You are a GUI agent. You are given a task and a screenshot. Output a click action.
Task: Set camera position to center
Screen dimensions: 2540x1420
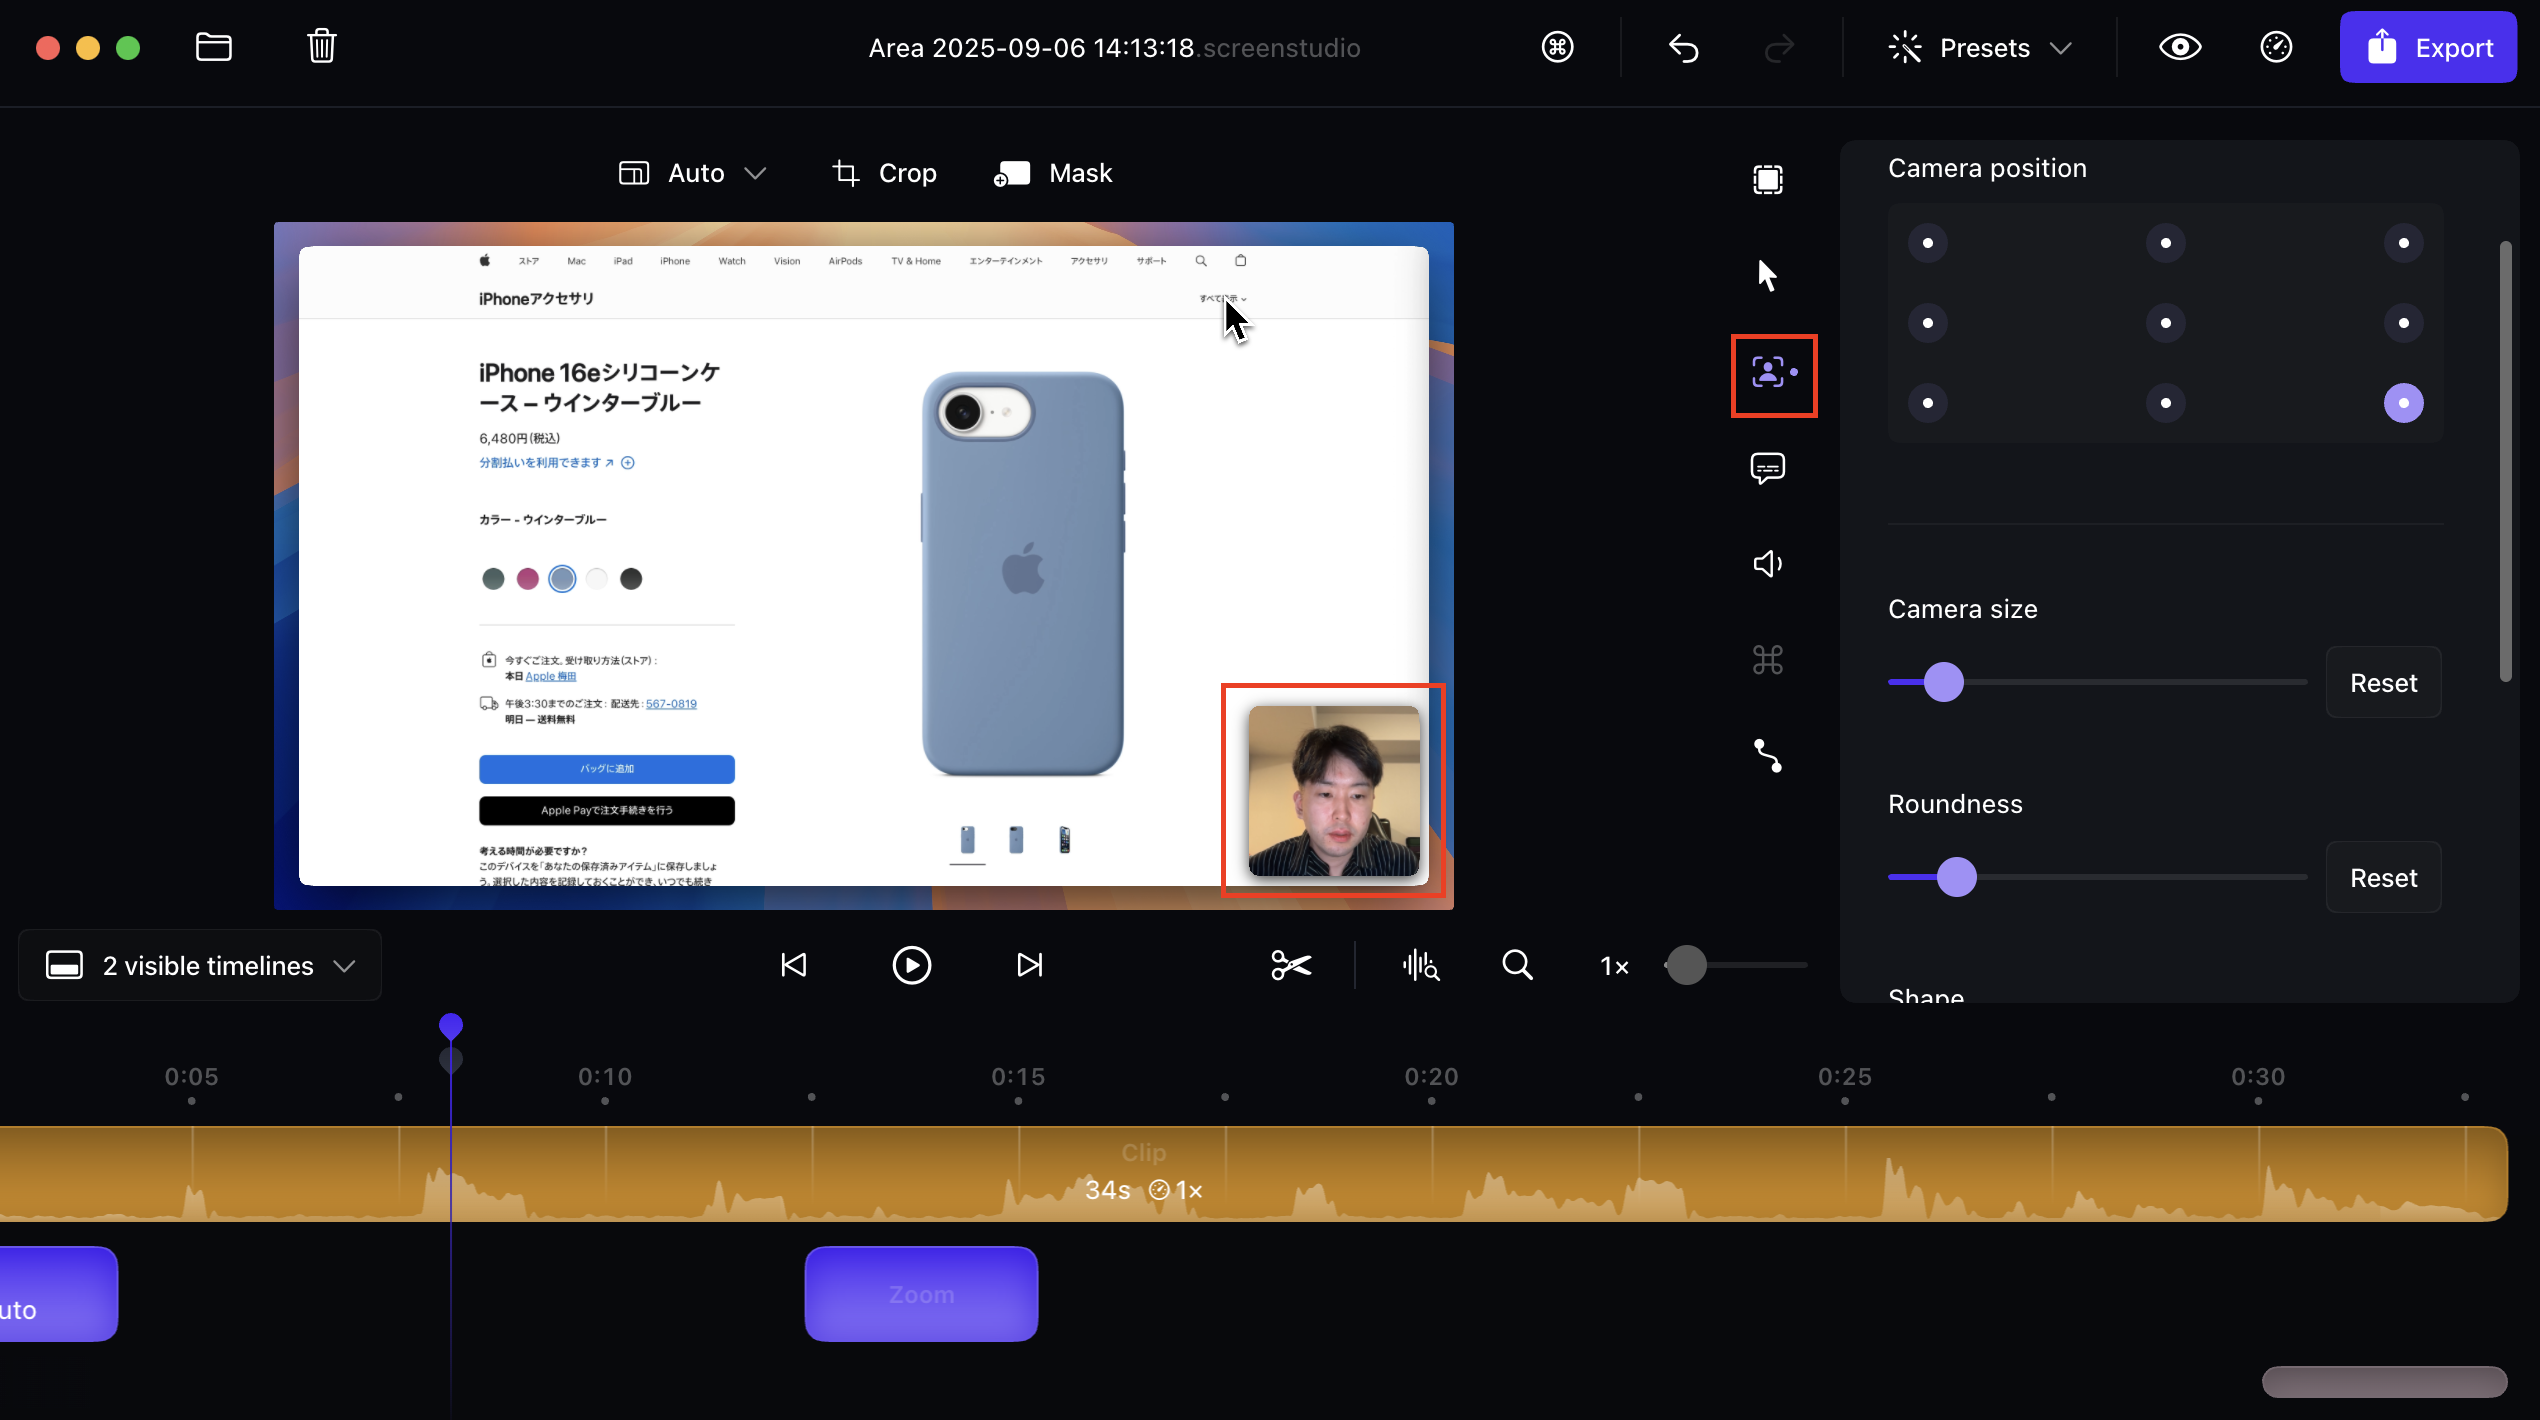(x=2166, y=323)
